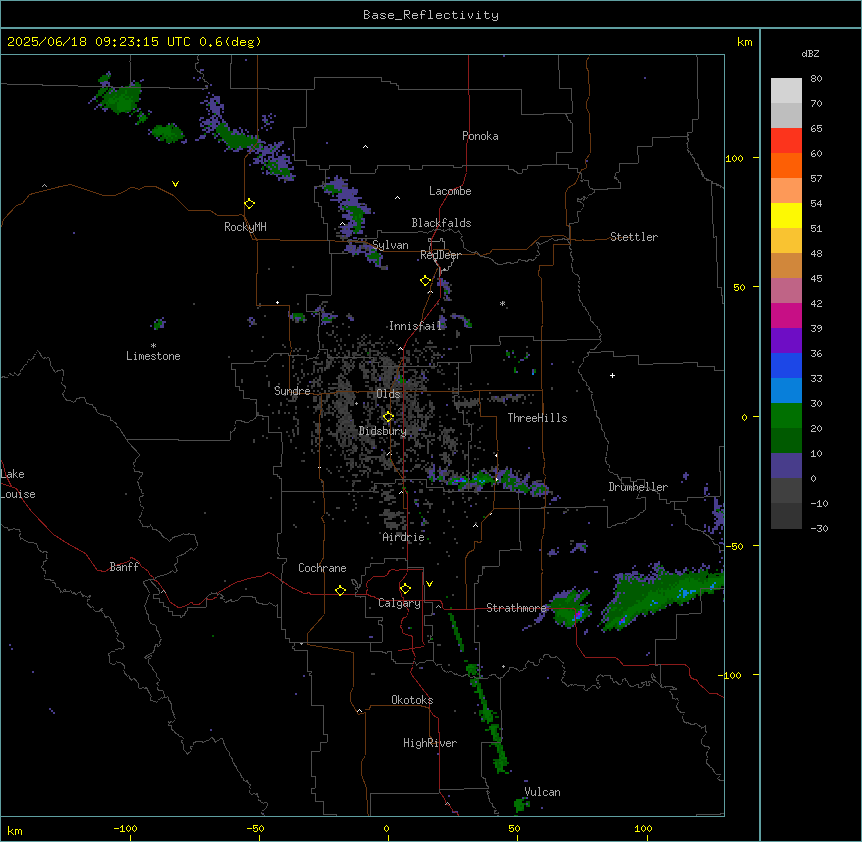Click the green echo cell beside Vulcan
862x842 pixels.
pyautogui.click(x=521, y=805)
